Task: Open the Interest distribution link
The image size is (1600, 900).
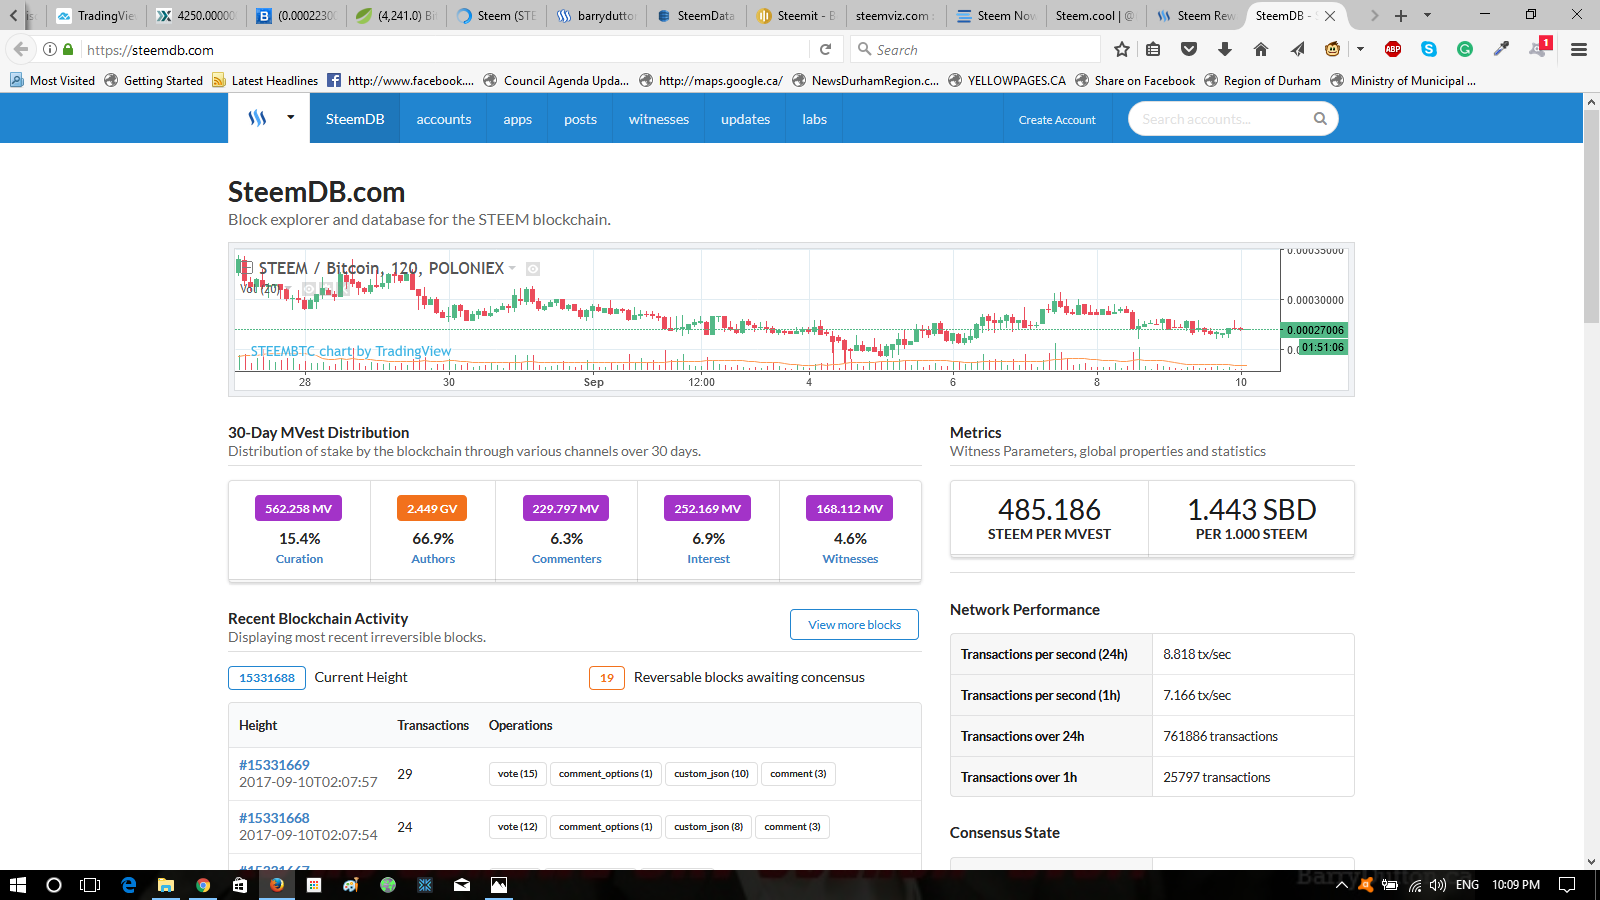Action: coord(709,559)
